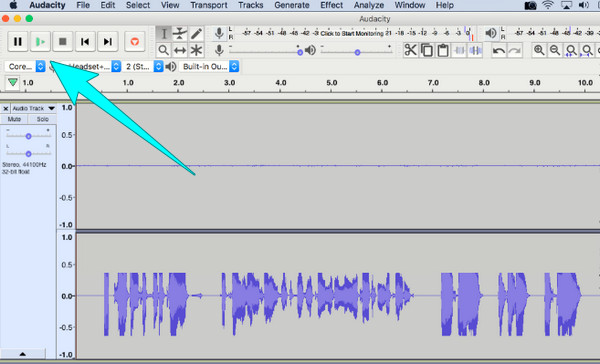The width and height of the screenshot is (600, 364).
Task: Close the audio track with X
Action: pyautogui.click(x=6, y=109)
